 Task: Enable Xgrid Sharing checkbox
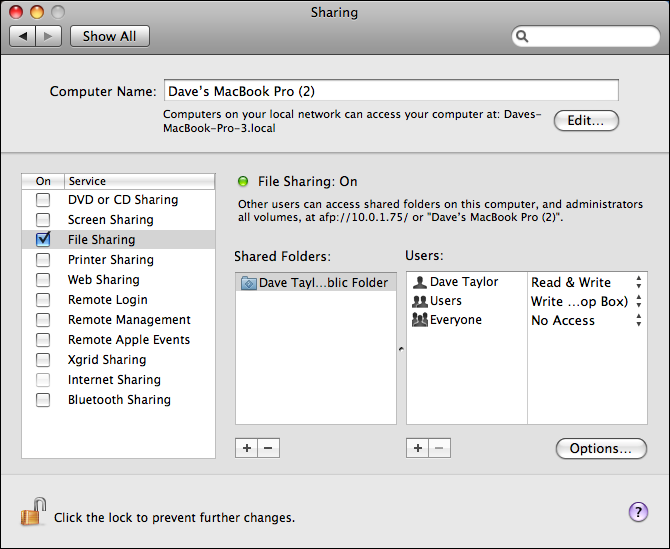tap(43, 360)
